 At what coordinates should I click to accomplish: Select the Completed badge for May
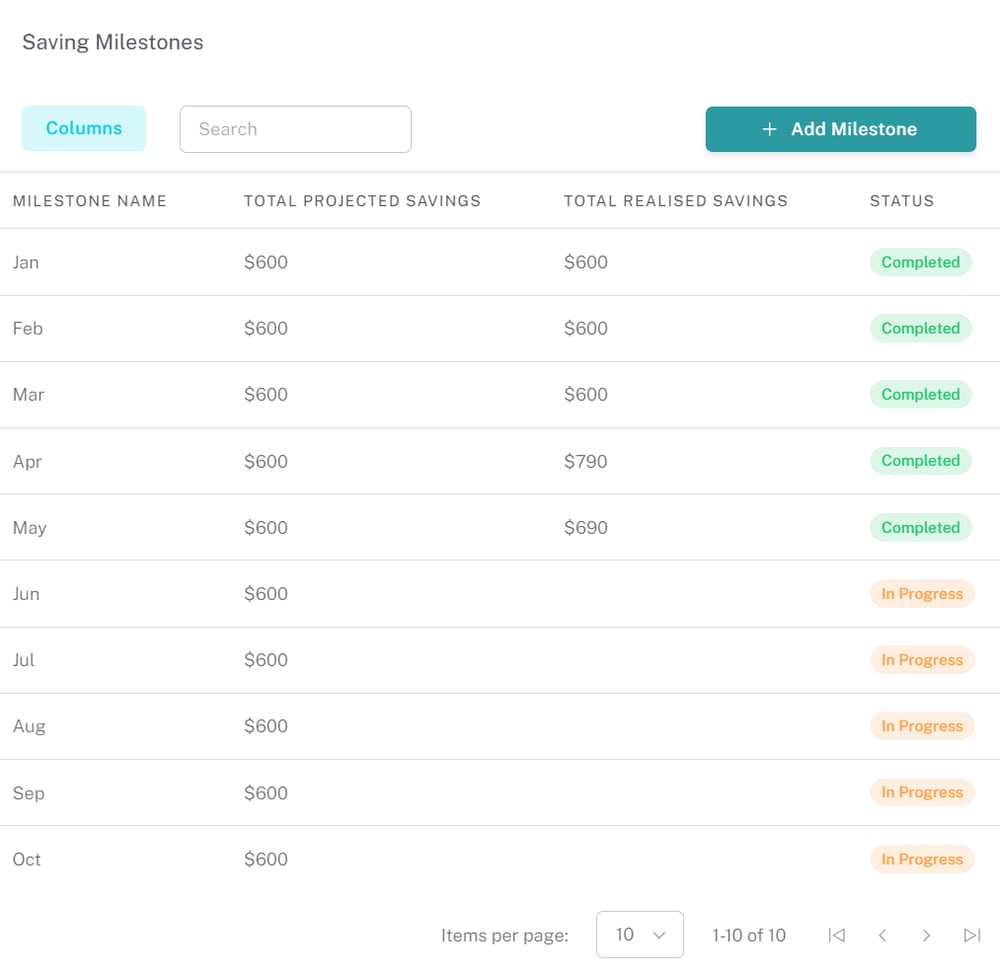tap(920, 527)
